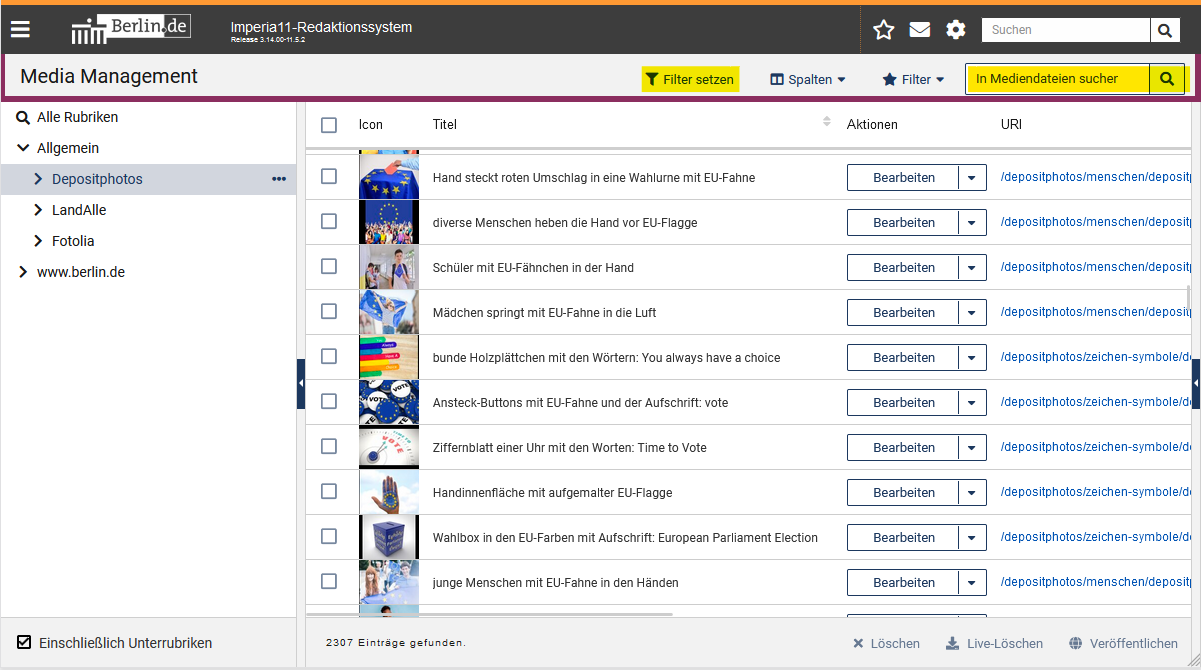Select the Fotolia rubric
Screen dimensions: 1201x670
coord(73,241)
